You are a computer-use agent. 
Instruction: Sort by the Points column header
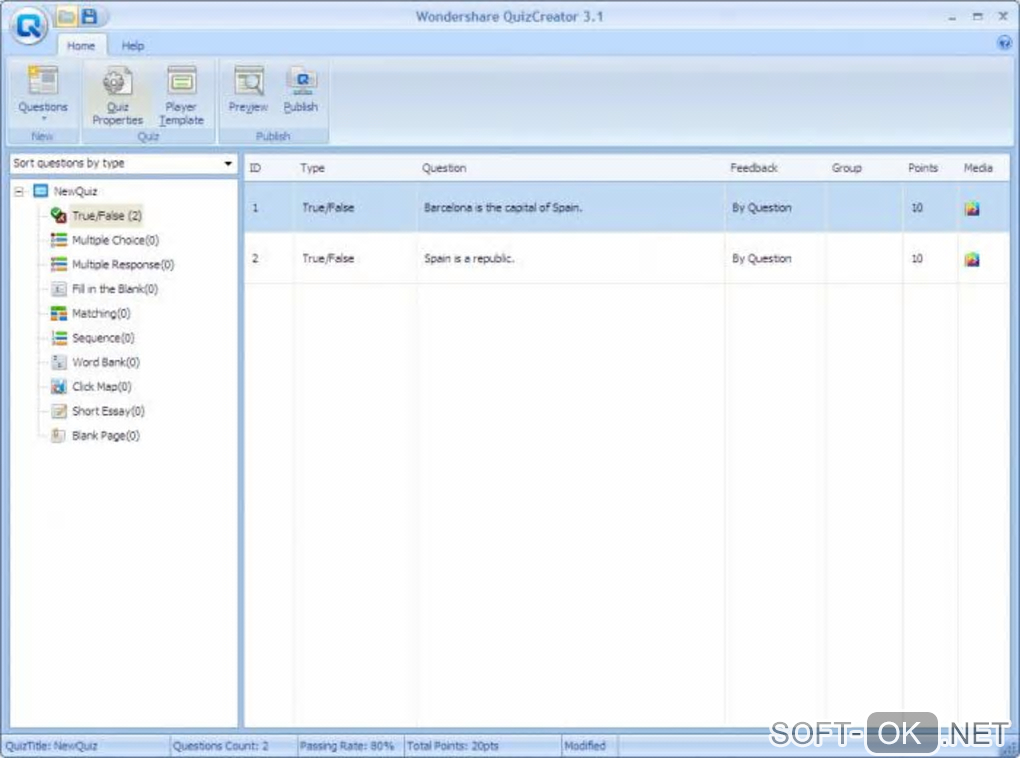point(922,168)
